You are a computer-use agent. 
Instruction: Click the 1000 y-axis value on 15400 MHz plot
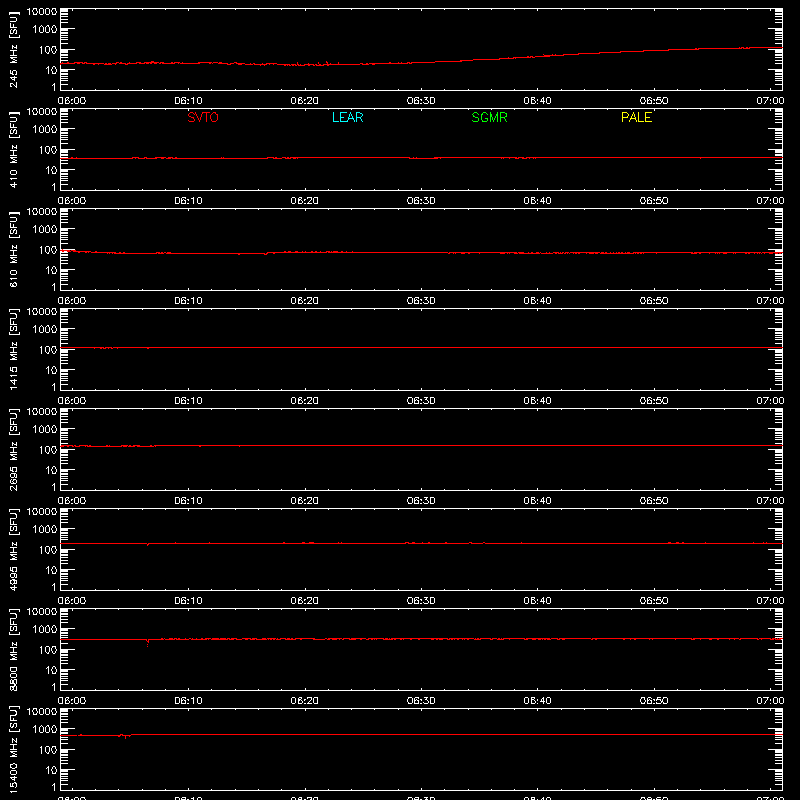point(45,729)
